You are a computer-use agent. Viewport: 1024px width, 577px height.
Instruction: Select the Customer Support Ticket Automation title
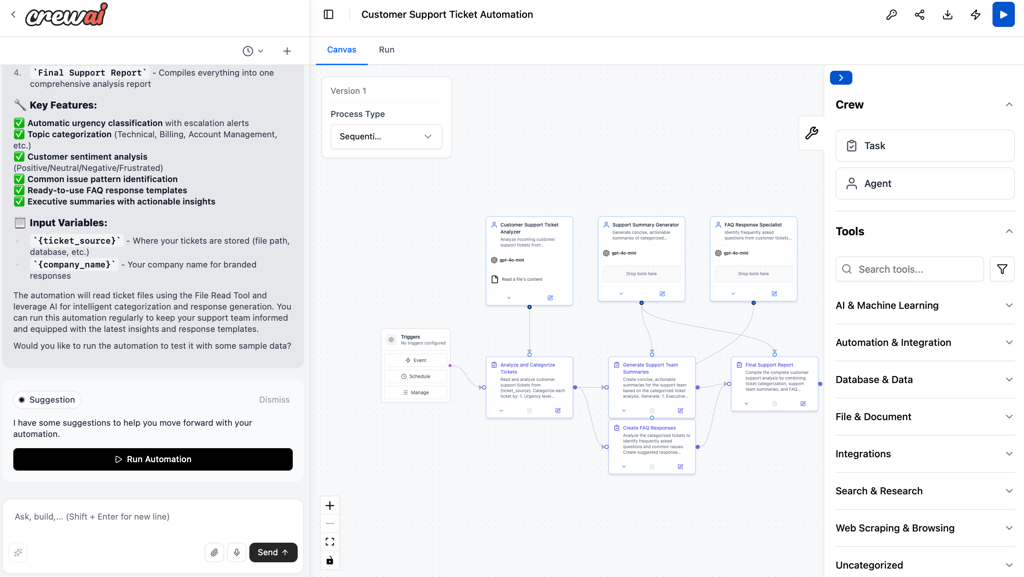point(447,14)
